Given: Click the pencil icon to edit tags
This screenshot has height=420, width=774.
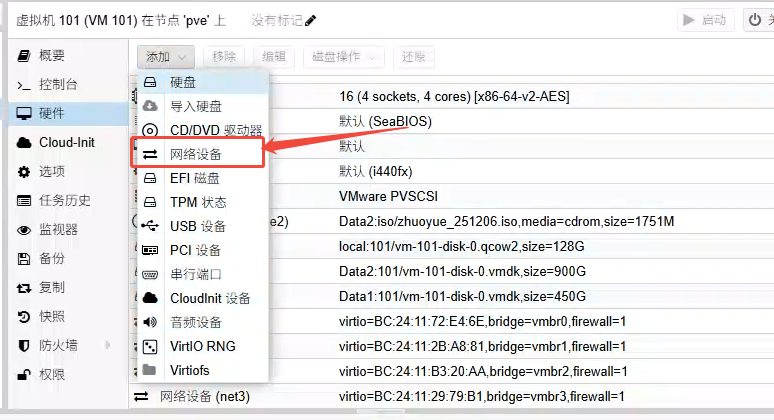Looking at the screenshot, I should click(310, 20).
